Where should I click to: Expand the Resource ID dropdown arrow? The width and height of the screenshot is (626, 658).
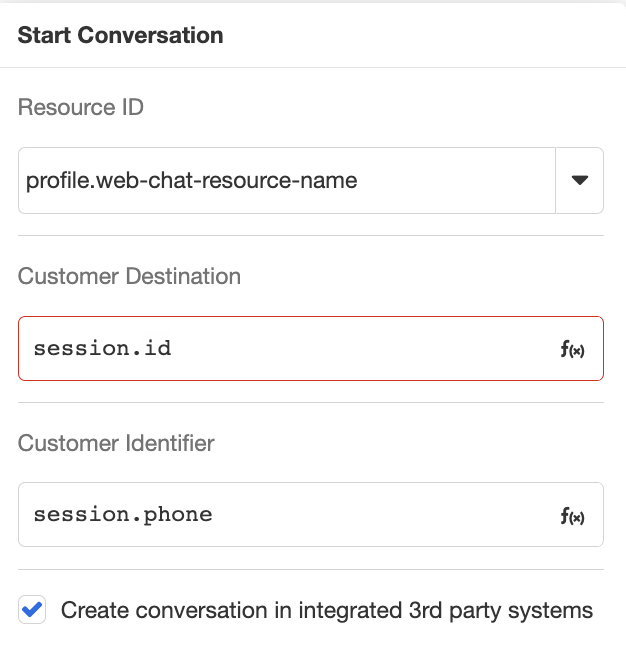579,181
